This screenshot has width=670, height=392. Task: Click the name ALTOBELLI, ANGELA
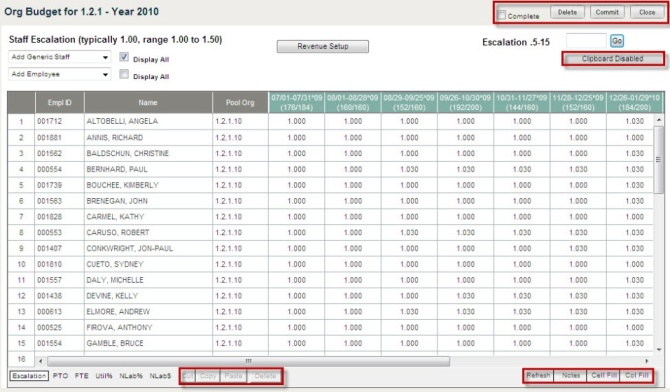pos(122,121)
